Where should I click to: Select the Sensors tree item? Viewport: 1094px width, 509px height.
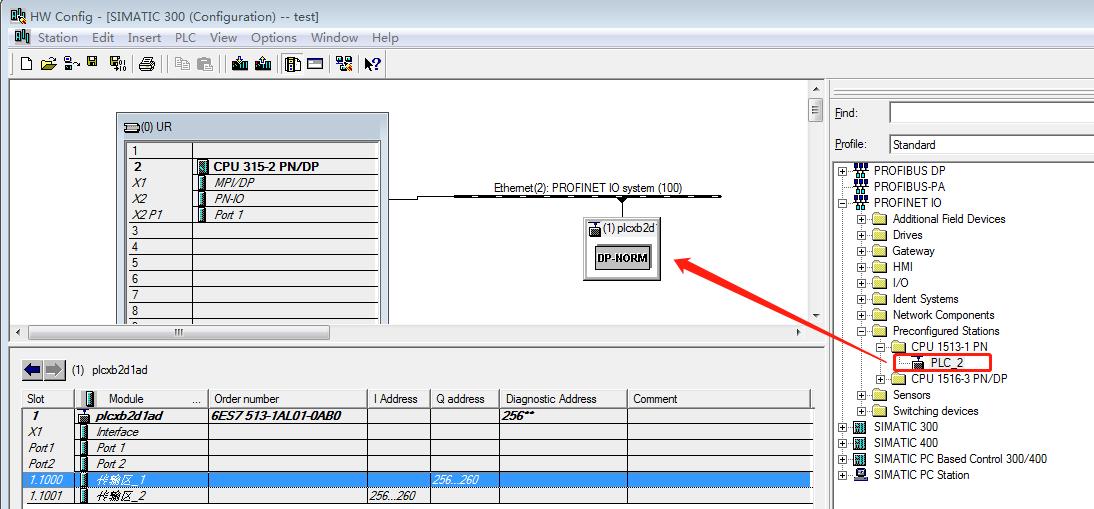(911, 395)
